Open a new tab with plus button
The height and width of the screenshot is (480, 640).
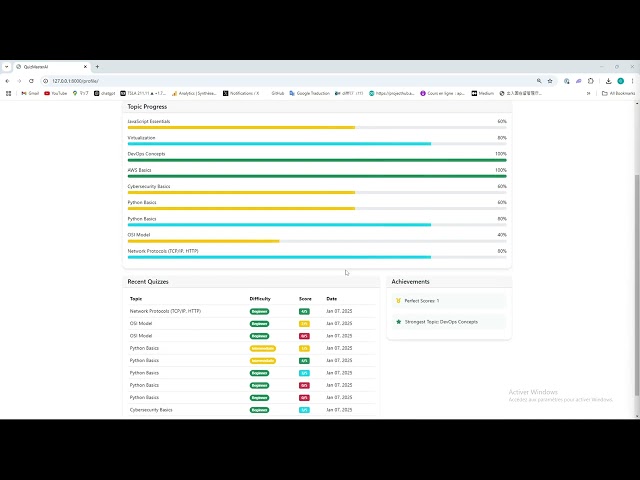(x=97, y=67)
